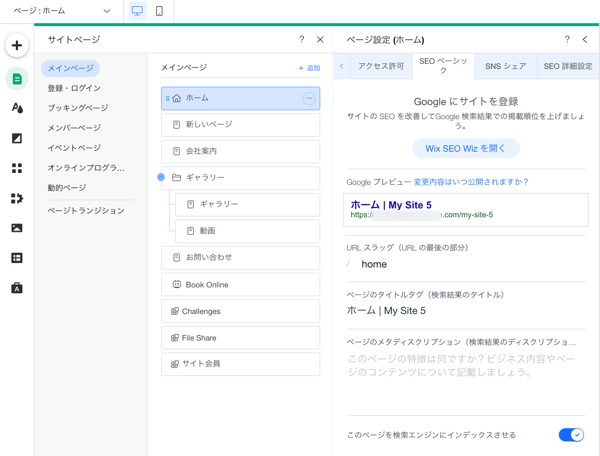Click the app icon beside Challenges

(175, 311)
